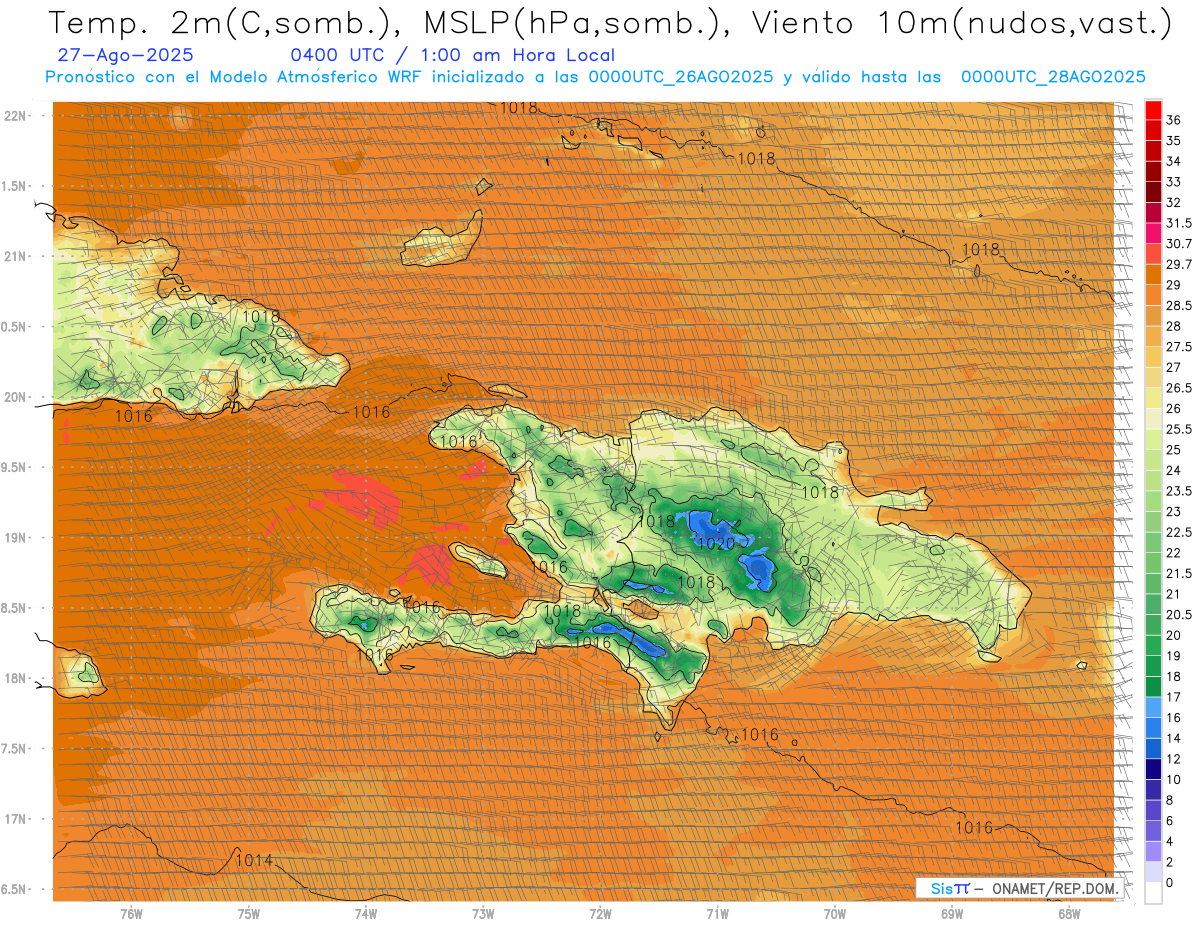Click the "73W" longitude axis label

(483, 913)
